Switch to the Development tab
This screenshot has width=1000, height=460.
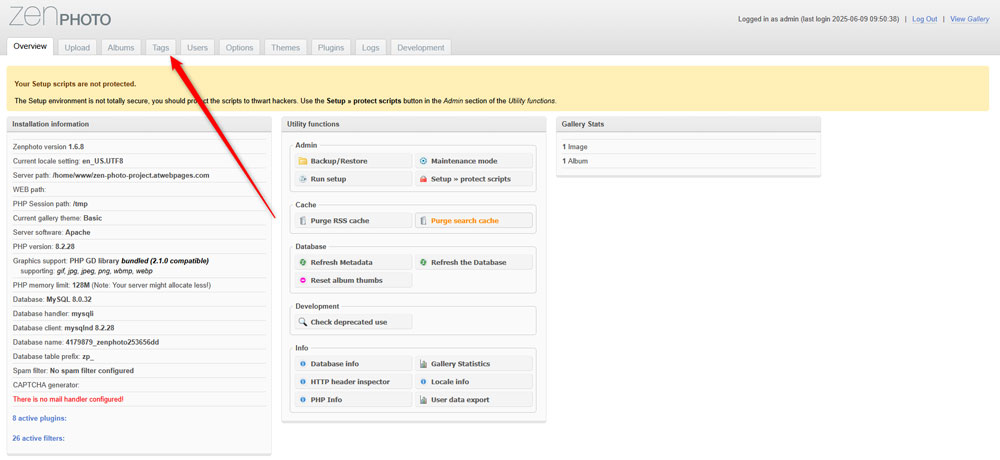[x=421, y=48]
